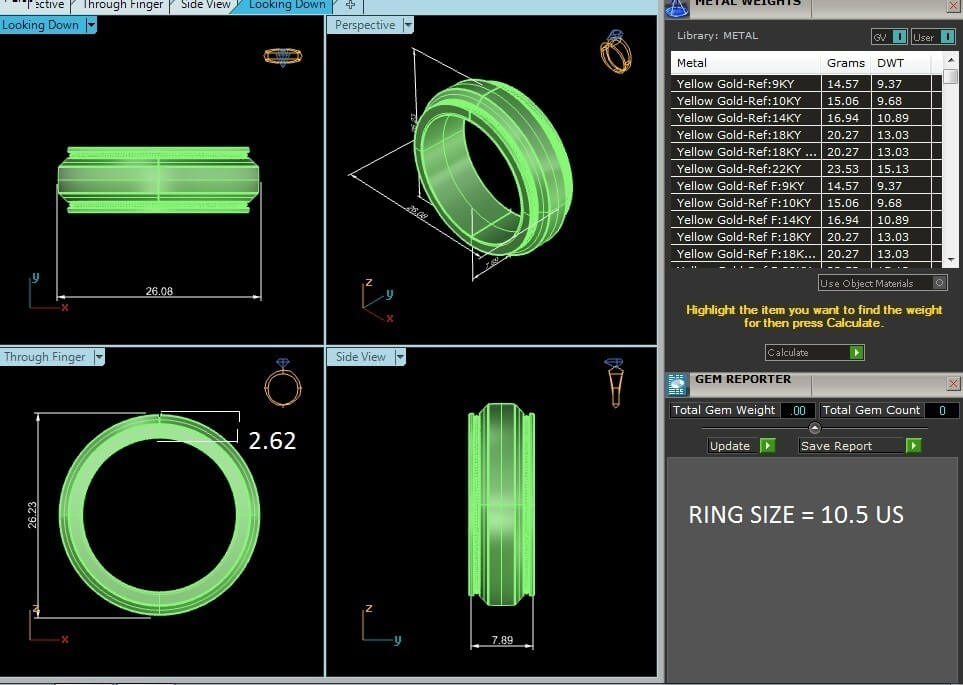Open the Looking Down viewport dropdown

click(90, 25)
